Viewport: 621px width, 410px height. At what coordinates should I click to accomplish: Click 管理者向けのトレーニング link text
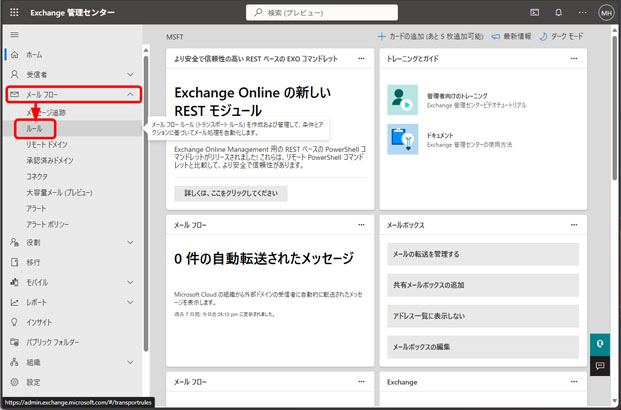(x=457, y=96)
